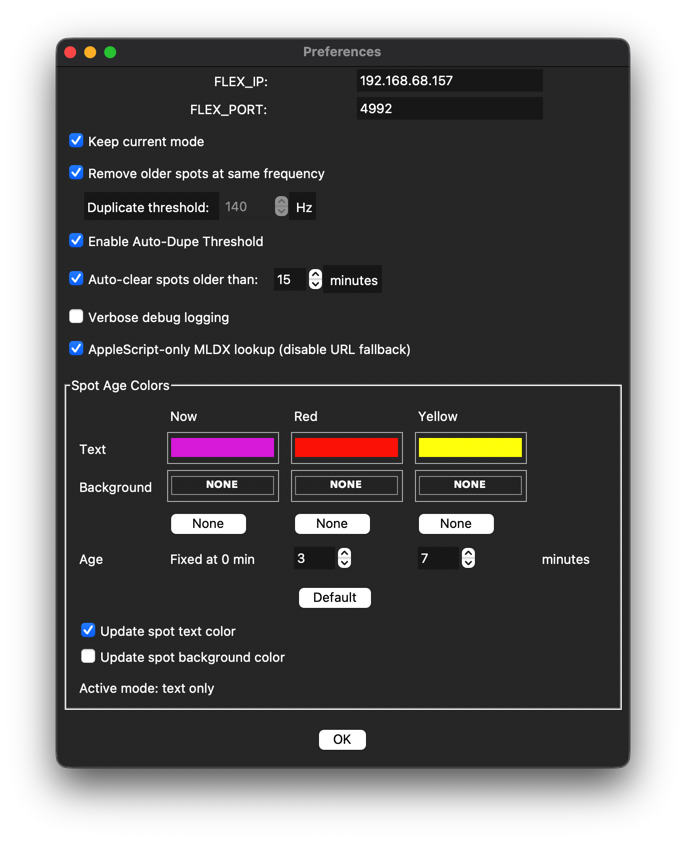Enable Update spot background color
The height and width of the screenshot is (842, 686).
point(88,656)
